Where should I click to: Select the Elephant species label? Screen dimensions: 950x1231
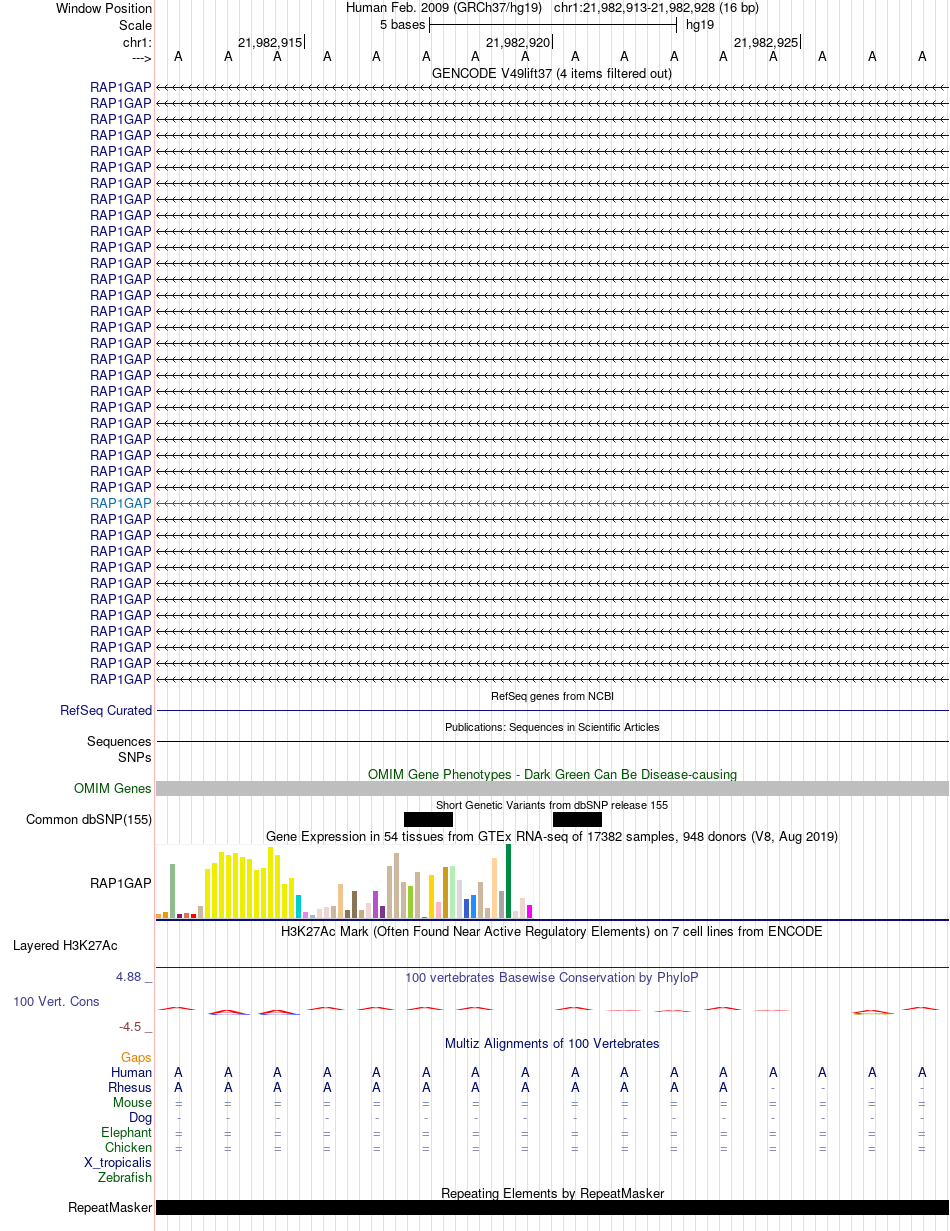(x=127, y=1133)
